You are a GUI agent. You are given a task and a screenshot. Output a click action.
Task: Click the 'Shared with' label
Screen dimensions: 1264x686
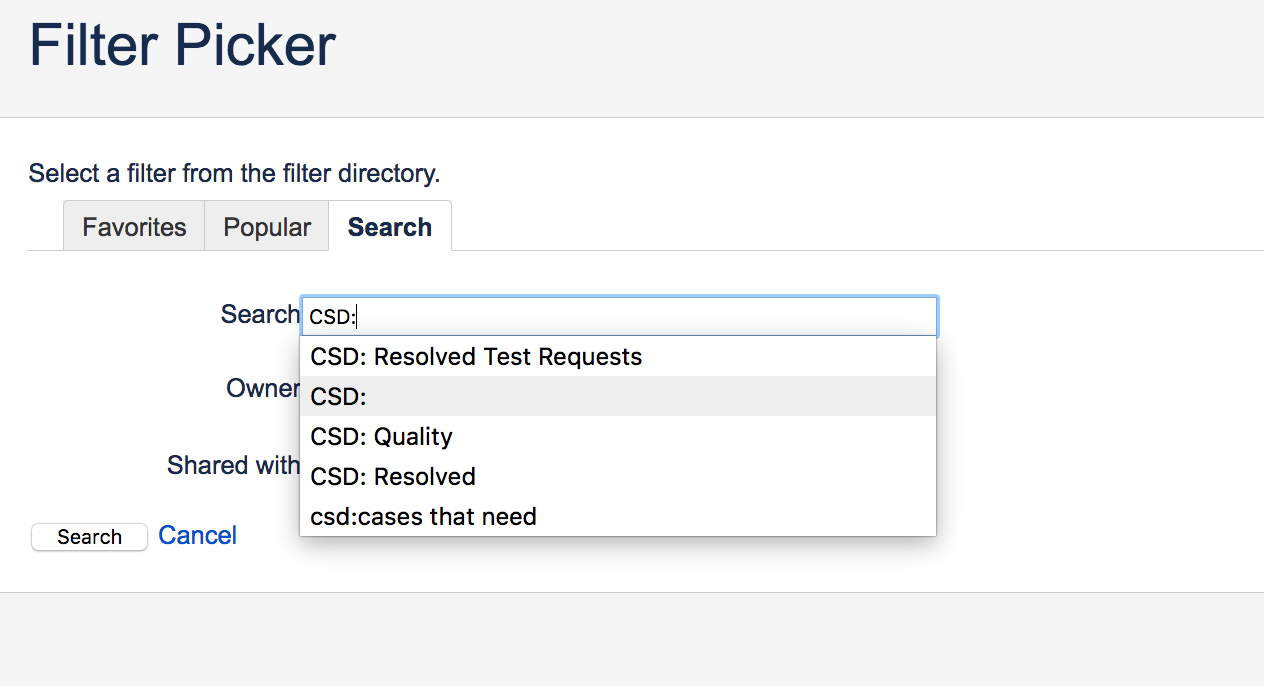233,465
